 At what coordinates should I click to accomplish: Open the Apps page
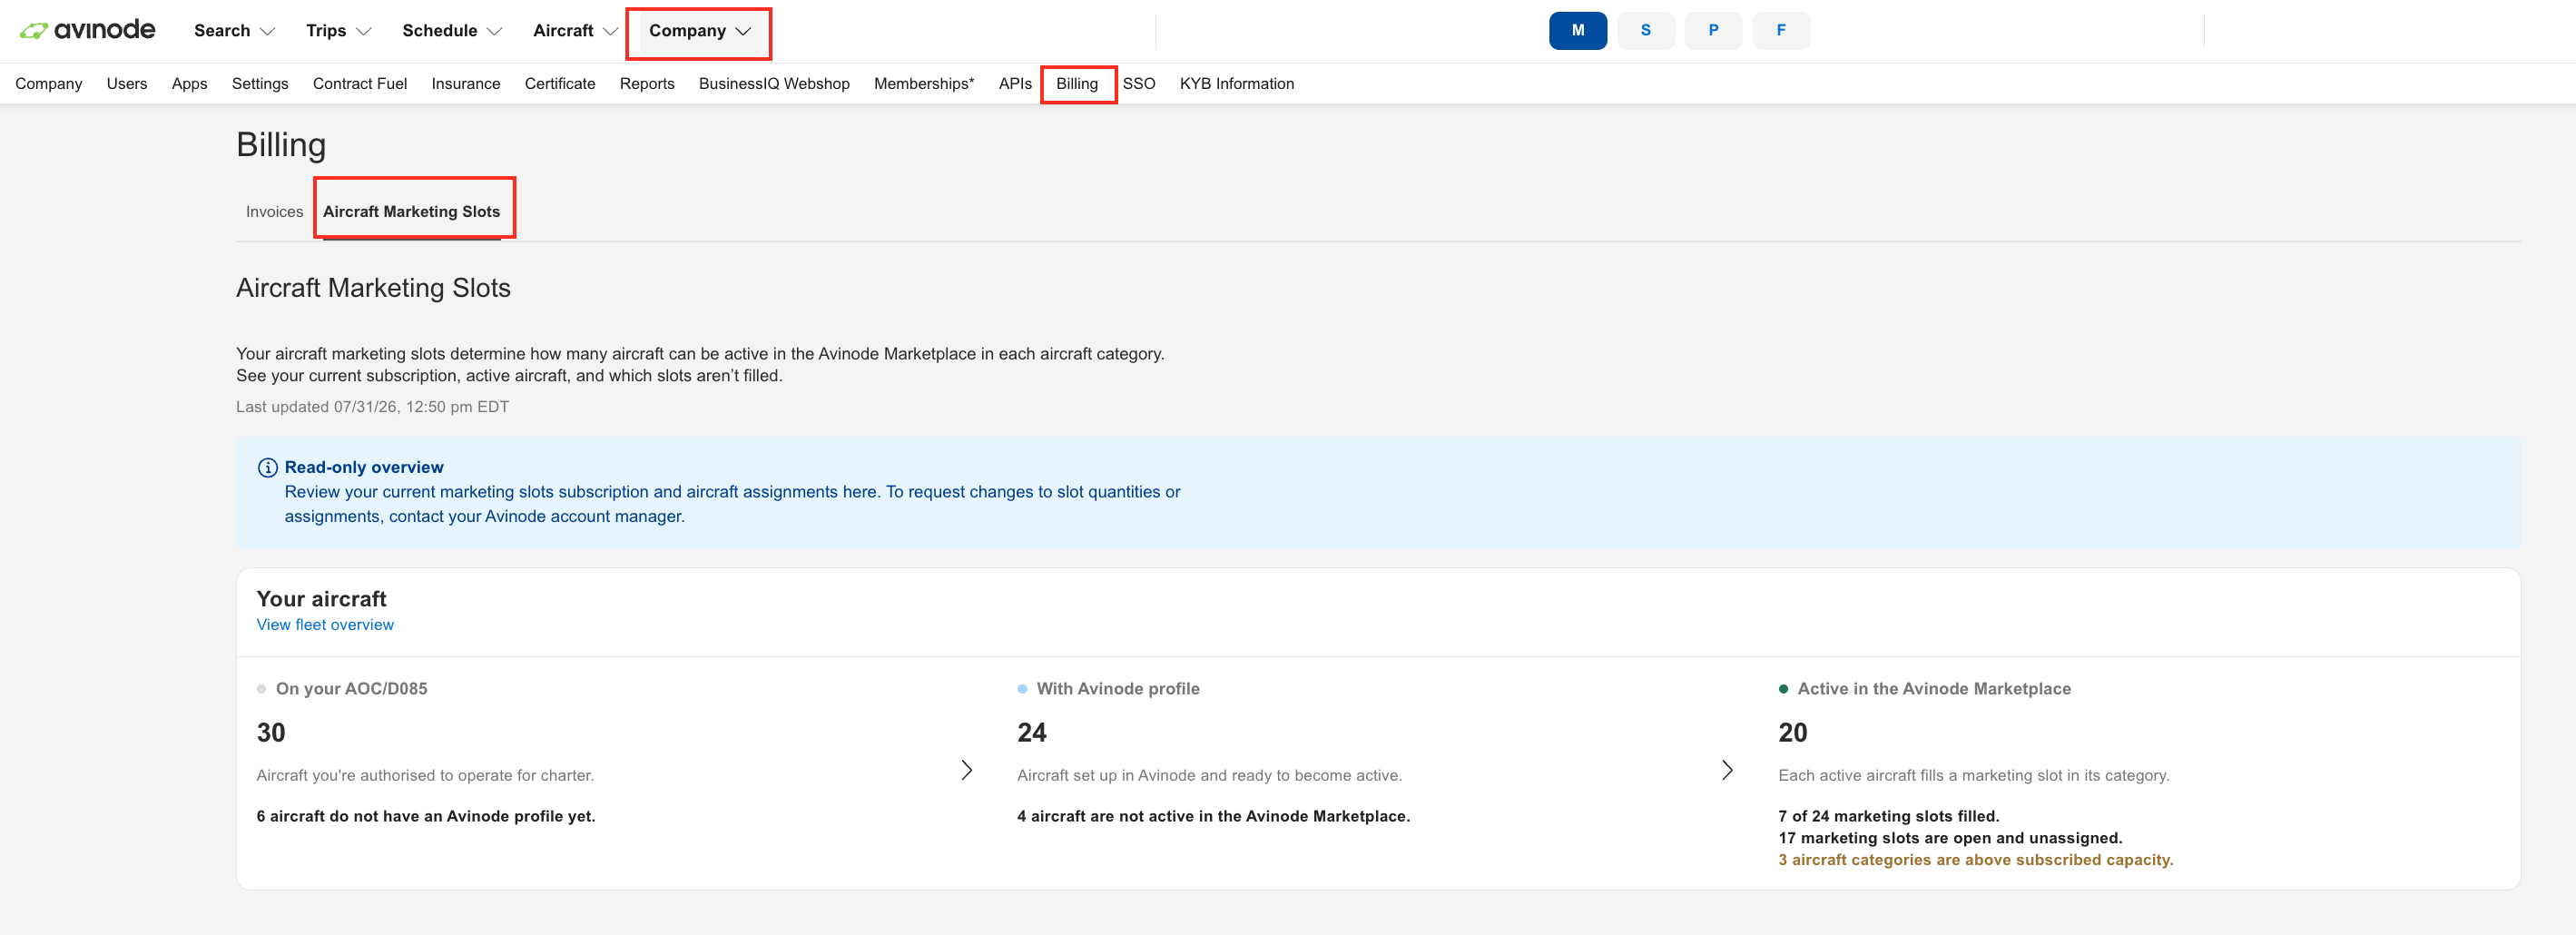coord(189,84)
